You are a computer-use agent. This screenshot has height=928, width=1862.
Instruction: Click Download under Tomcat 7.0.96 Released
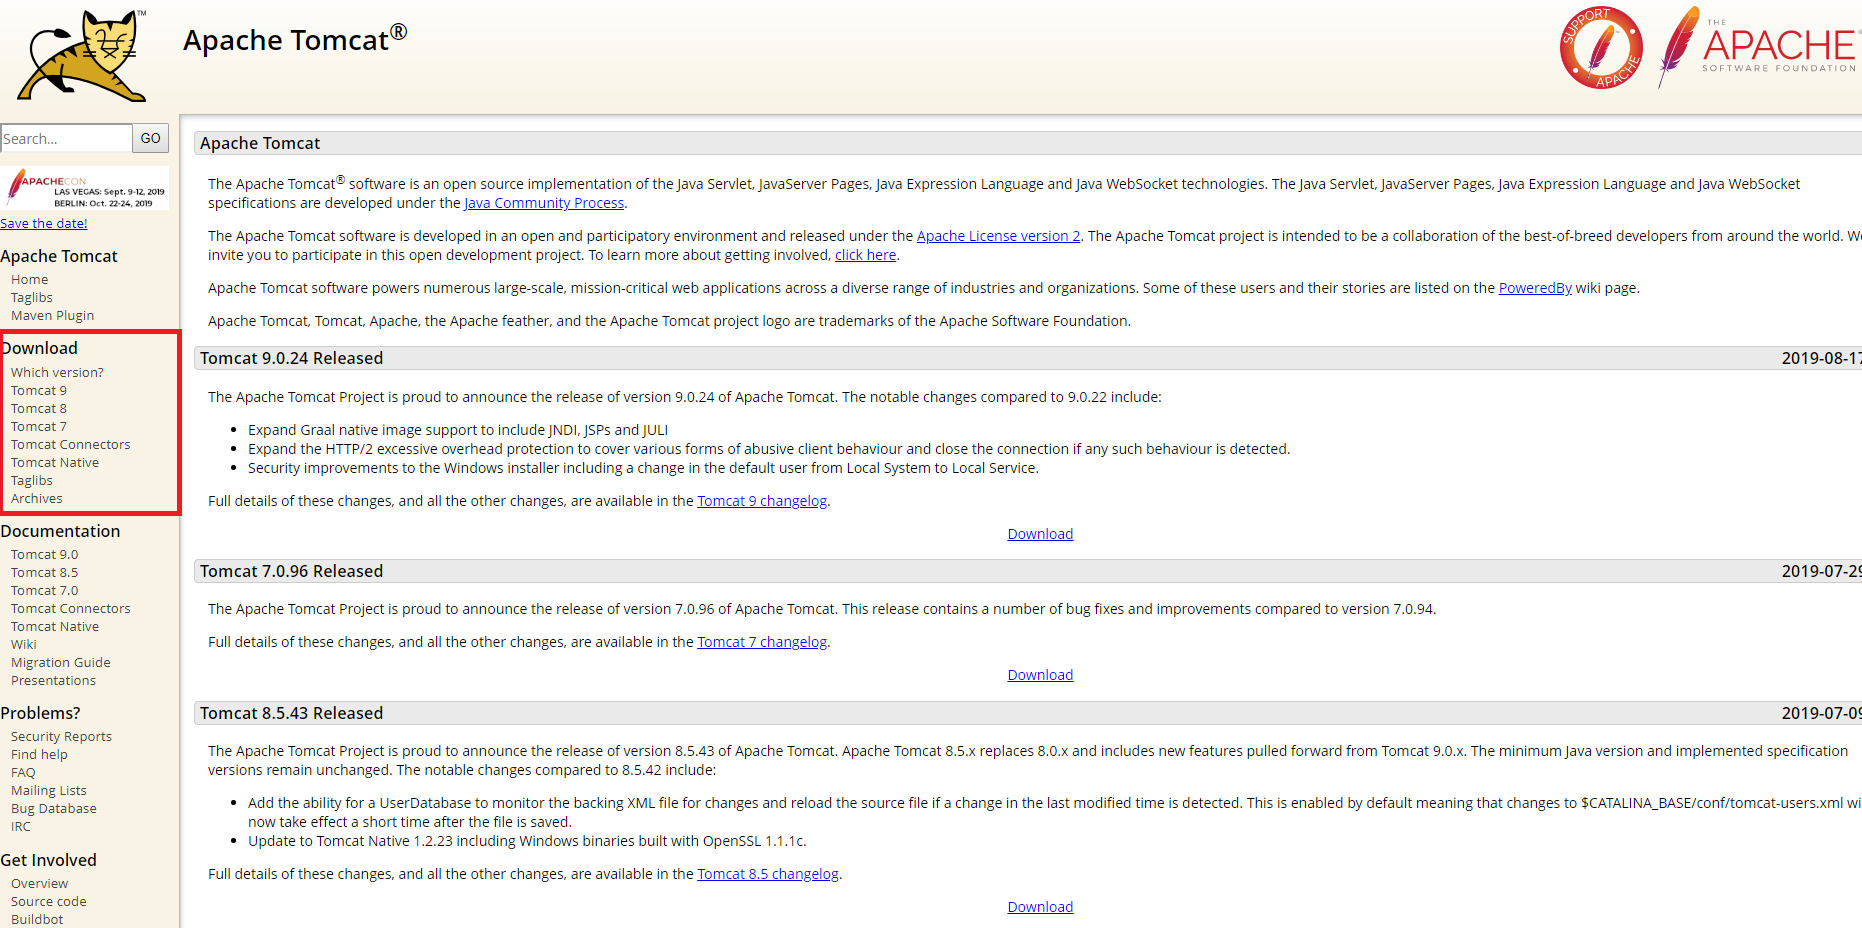[x=1040, y=675]
